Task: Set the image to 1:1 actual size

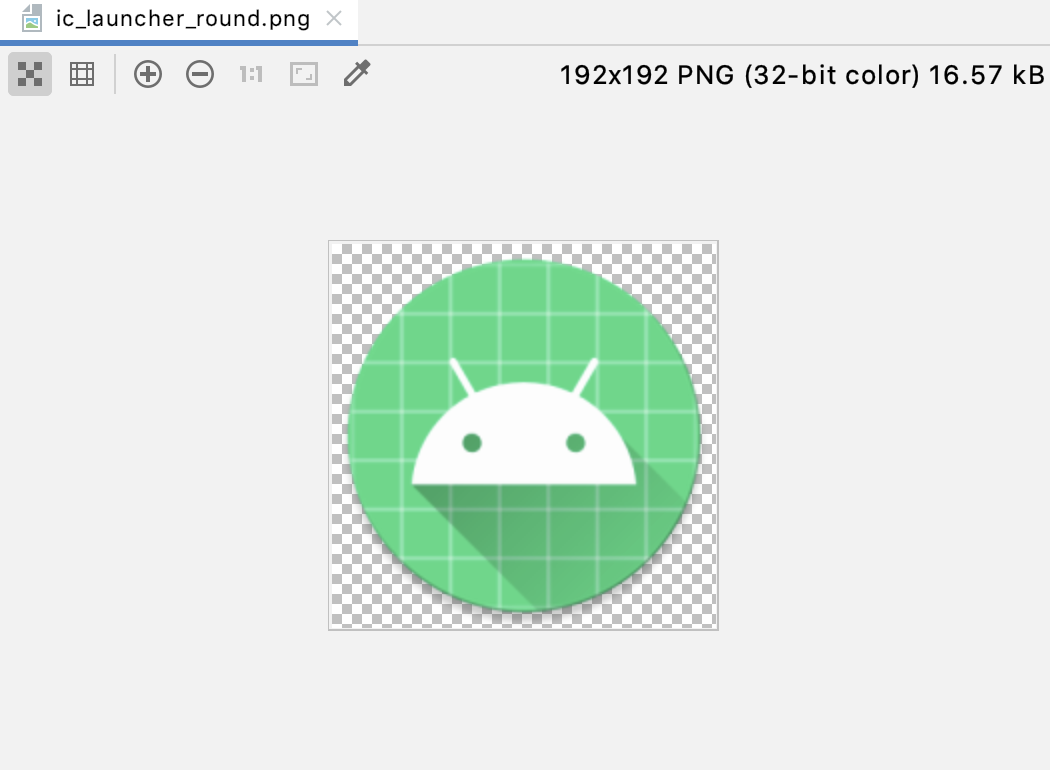Action: pyautogui.click(x=251, y=74)
